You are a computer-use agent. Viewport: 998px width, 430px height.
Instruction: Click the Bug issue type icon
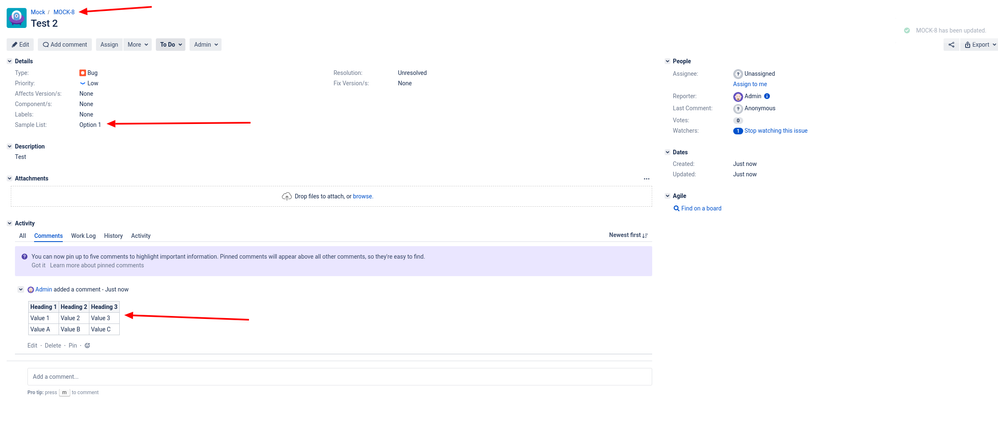(83, 73)
